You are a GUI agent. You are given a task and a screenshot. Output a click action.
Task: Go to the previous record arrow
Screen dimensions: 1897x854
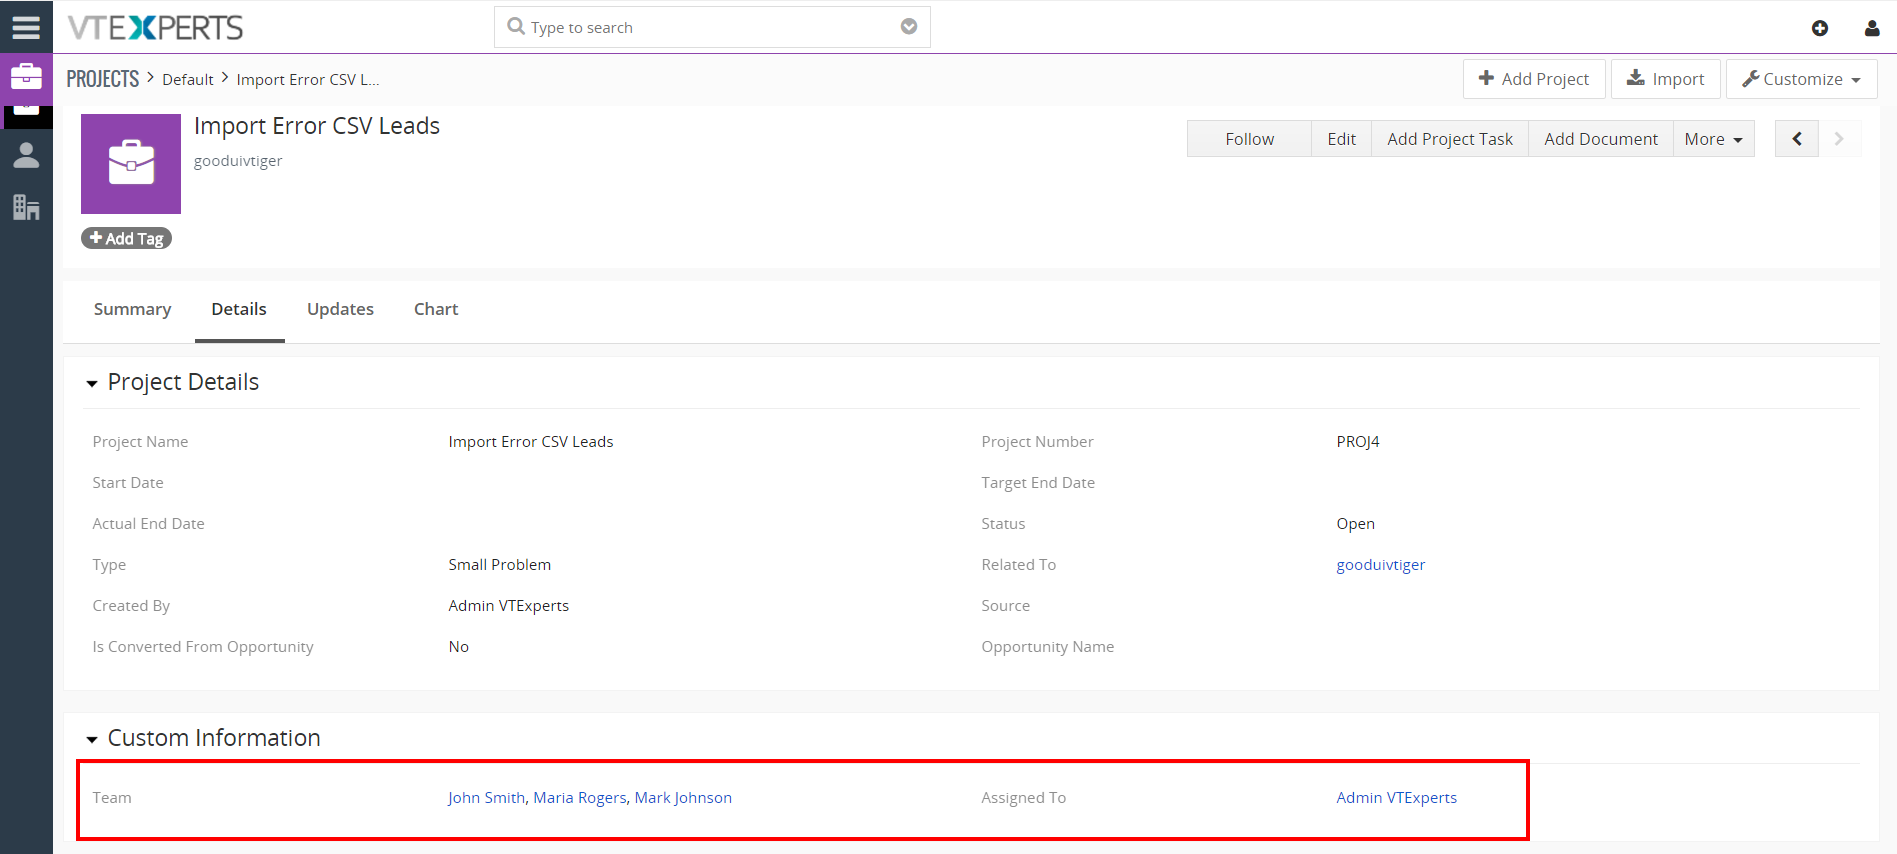tap(1797, 139)
